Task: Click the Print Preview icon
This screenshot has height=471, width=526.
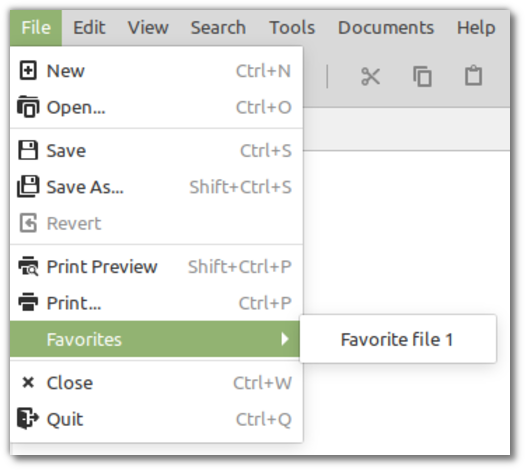Action: pyautogui.click(x=28, y=266)
